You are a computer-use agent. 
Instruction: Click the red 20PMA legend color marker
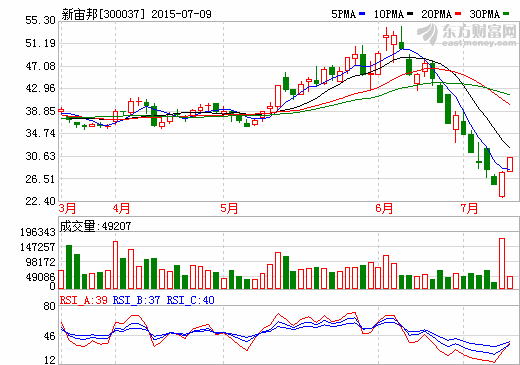point(458,14)
